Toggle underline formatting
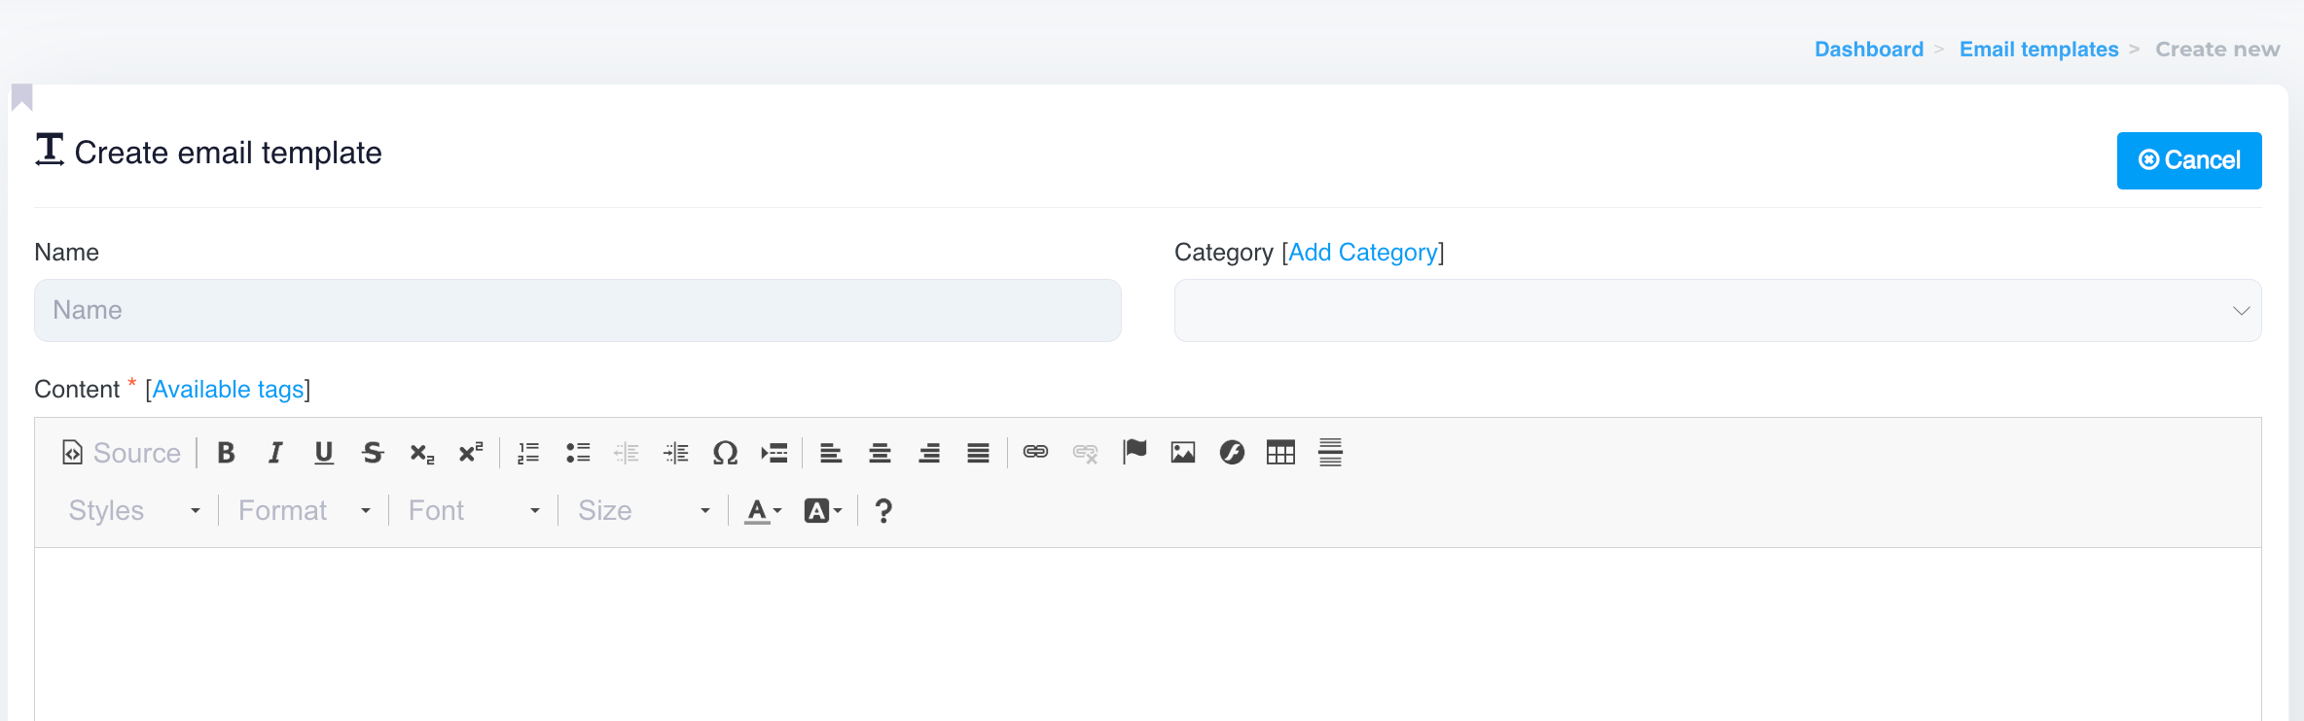Image resolution: width=2304 pixels, height=721 pixels. [323, 453]
